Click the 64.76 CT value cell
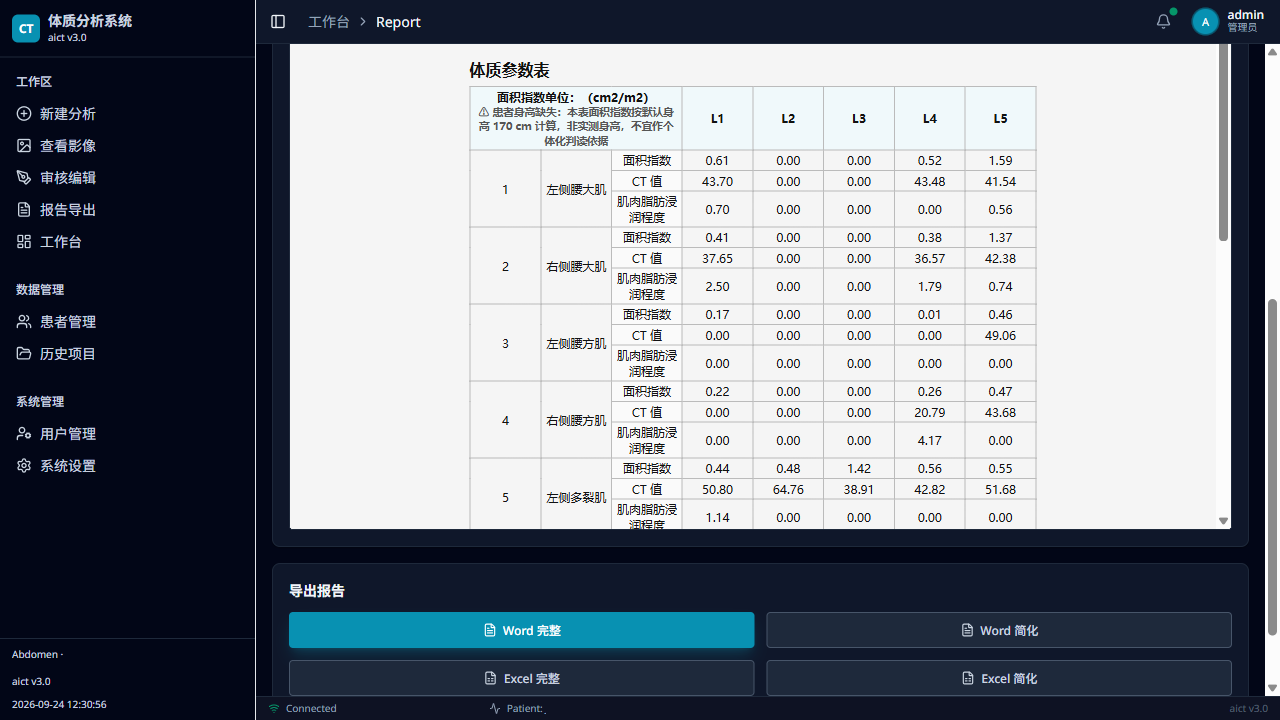This screenshot has height=720, width=1280. point(788,490)
